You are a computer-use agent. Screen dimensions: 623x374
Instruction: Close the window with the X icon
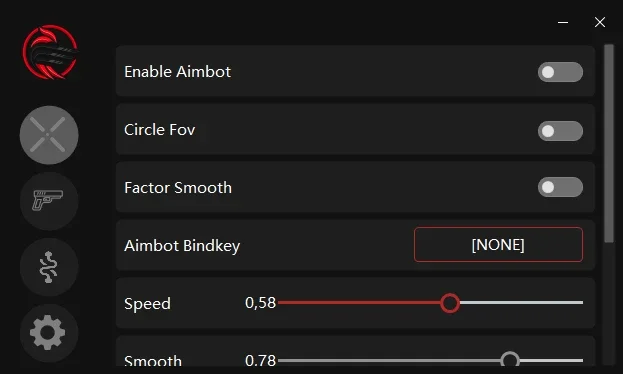click(600, 22)
